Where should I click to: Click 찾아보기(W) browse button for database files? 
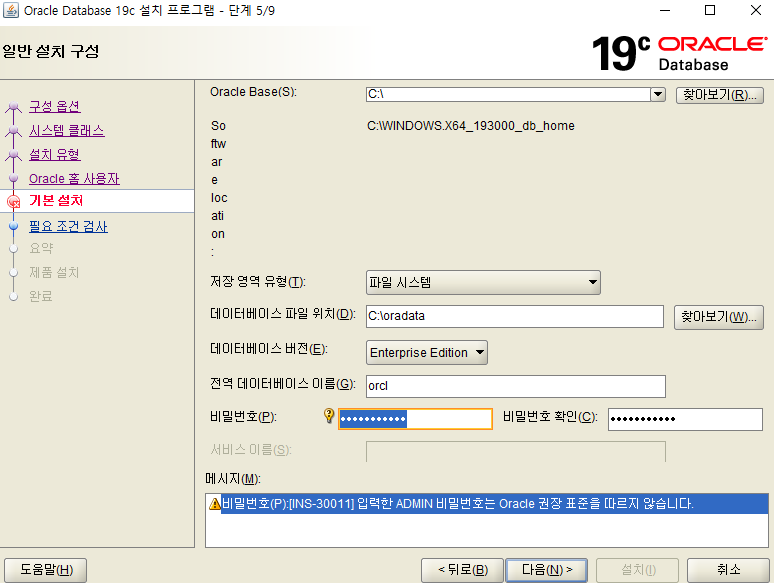[719, 316]
